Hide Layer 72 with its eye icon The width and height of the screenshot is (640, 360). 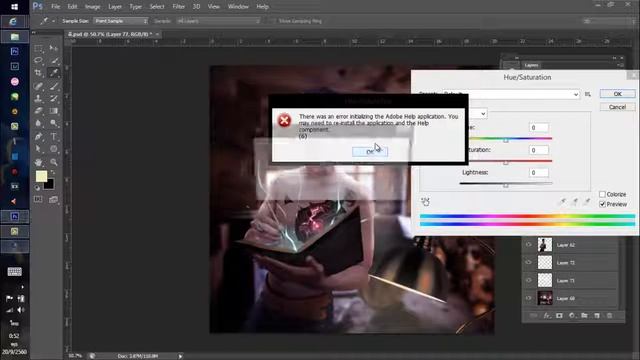[x=529, y=262]
